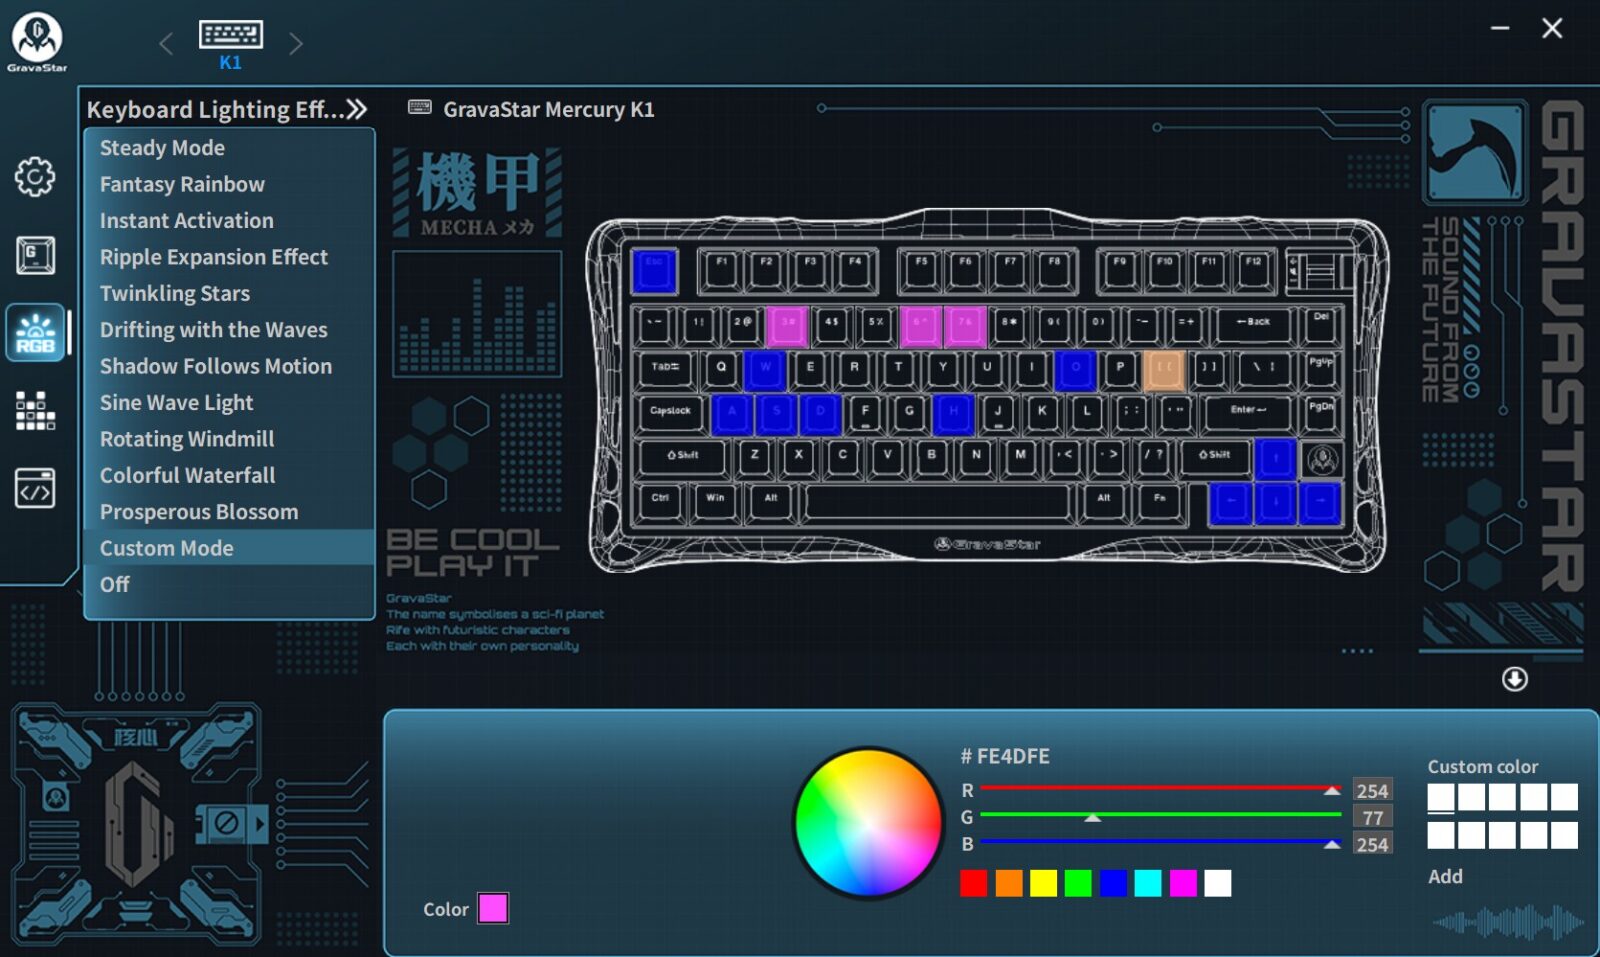Click Add under Custom color
Viewport: 1600px width, 957px height.
point(1445,876)
